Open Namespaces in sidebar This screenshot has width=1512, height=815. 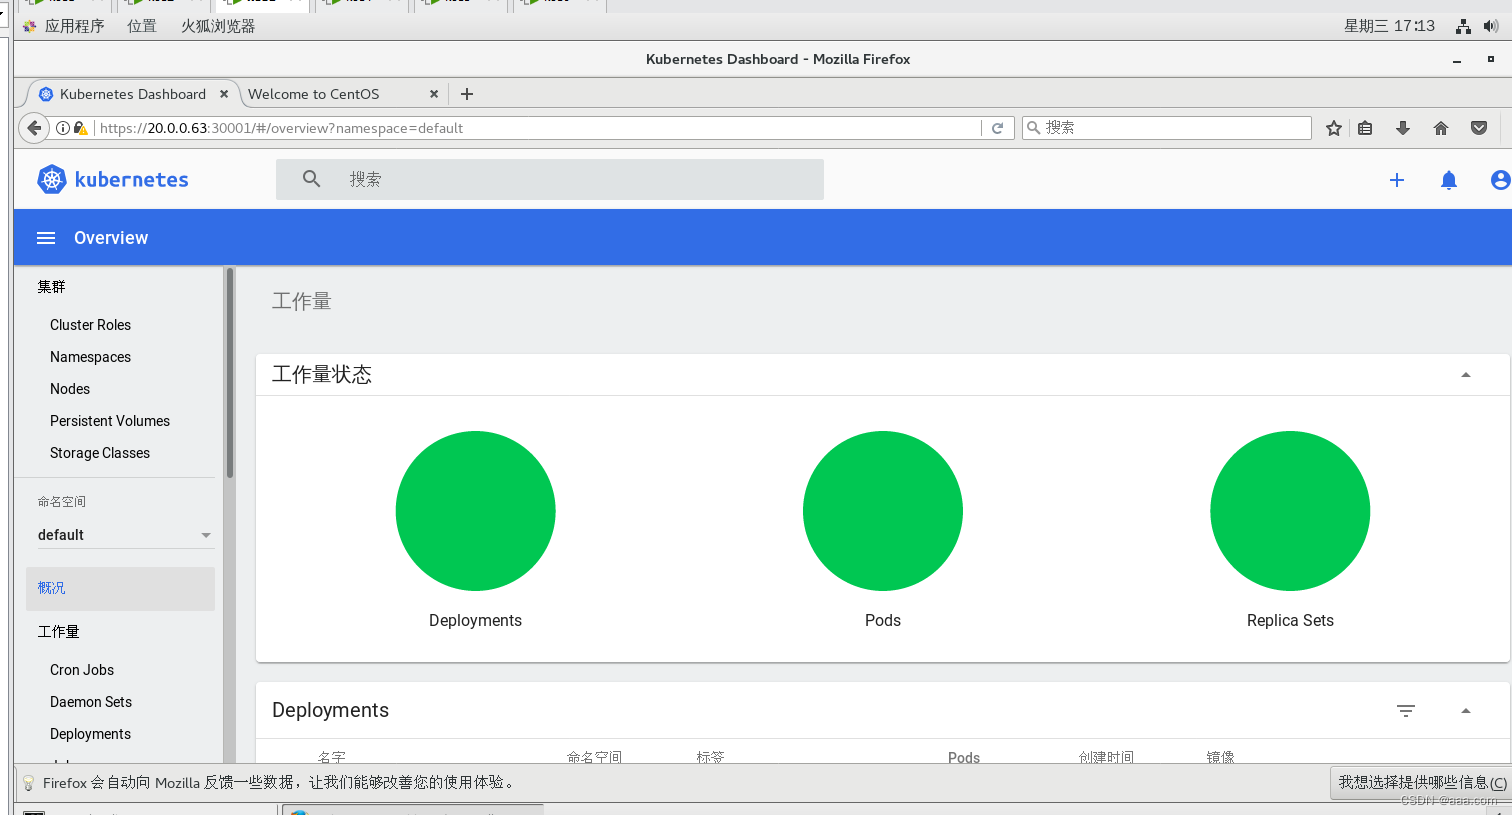[90, 357]
